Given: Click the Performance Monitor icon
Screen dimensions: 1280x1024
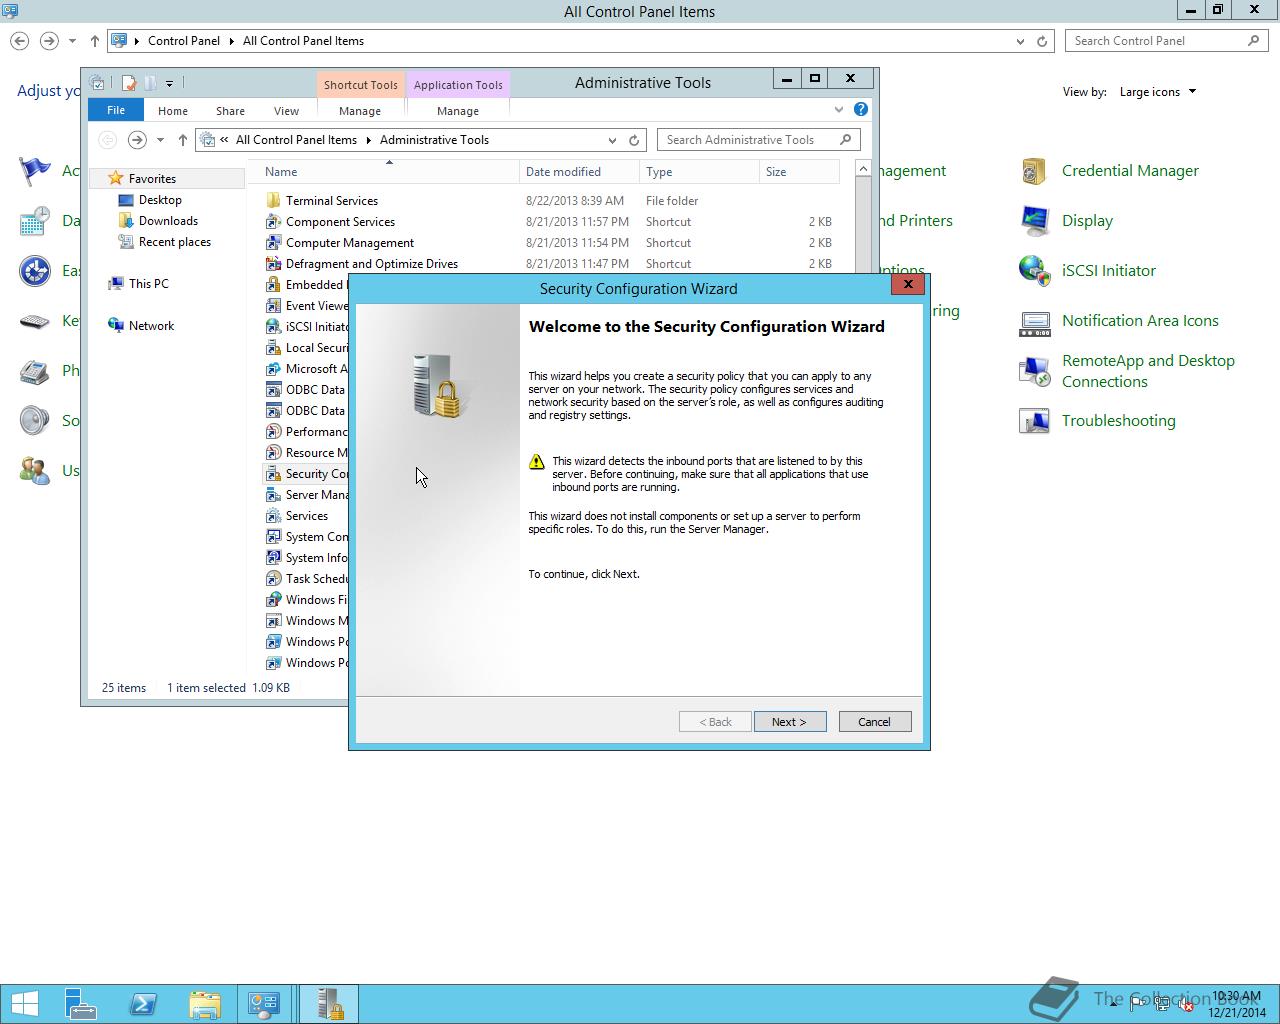Looking at the screenshot, I should tap(273, 432).
